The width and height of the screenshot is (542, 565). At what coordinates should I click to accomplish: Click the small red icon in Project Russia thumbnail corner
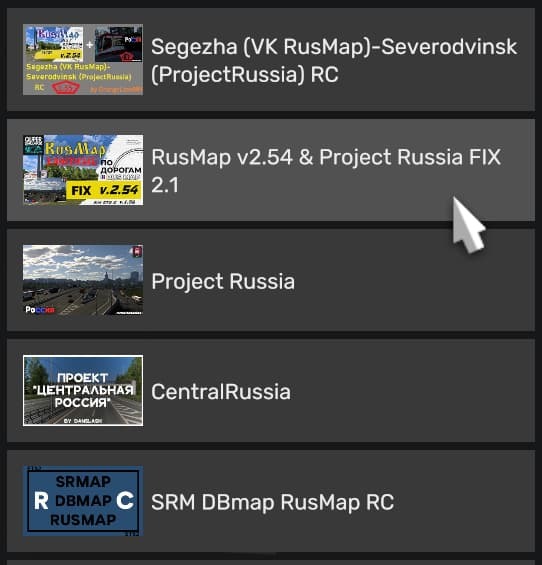(137, 252)
